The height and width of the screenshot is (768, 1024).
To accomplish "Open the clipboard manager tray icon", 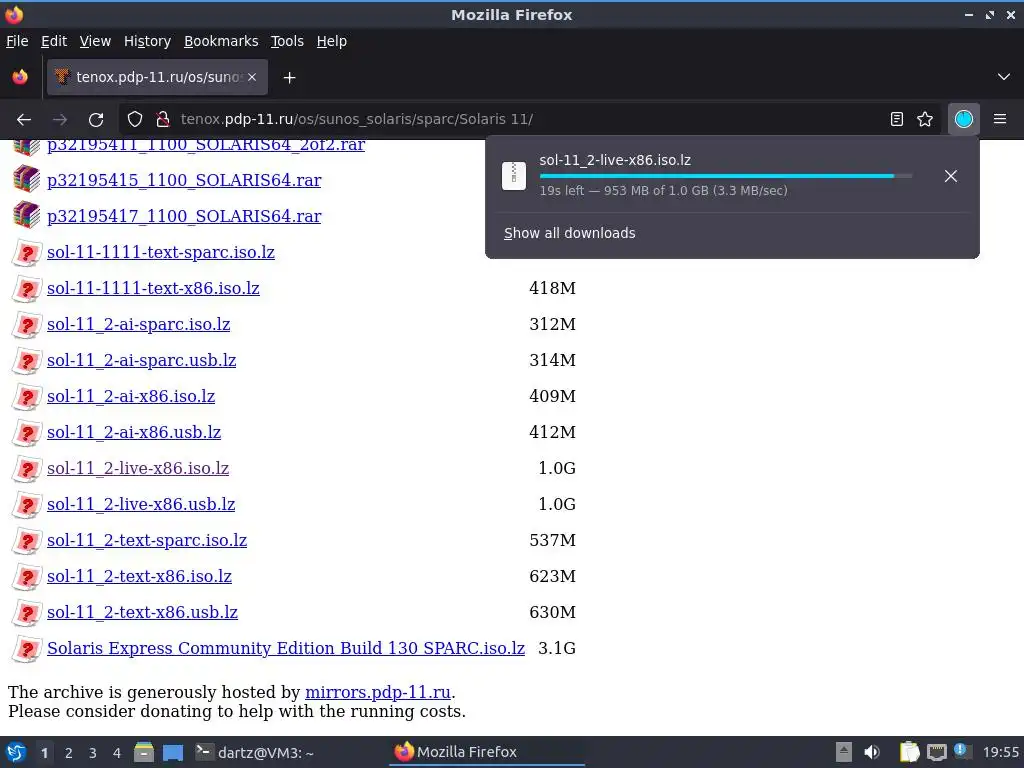I will tap(909, 752).
